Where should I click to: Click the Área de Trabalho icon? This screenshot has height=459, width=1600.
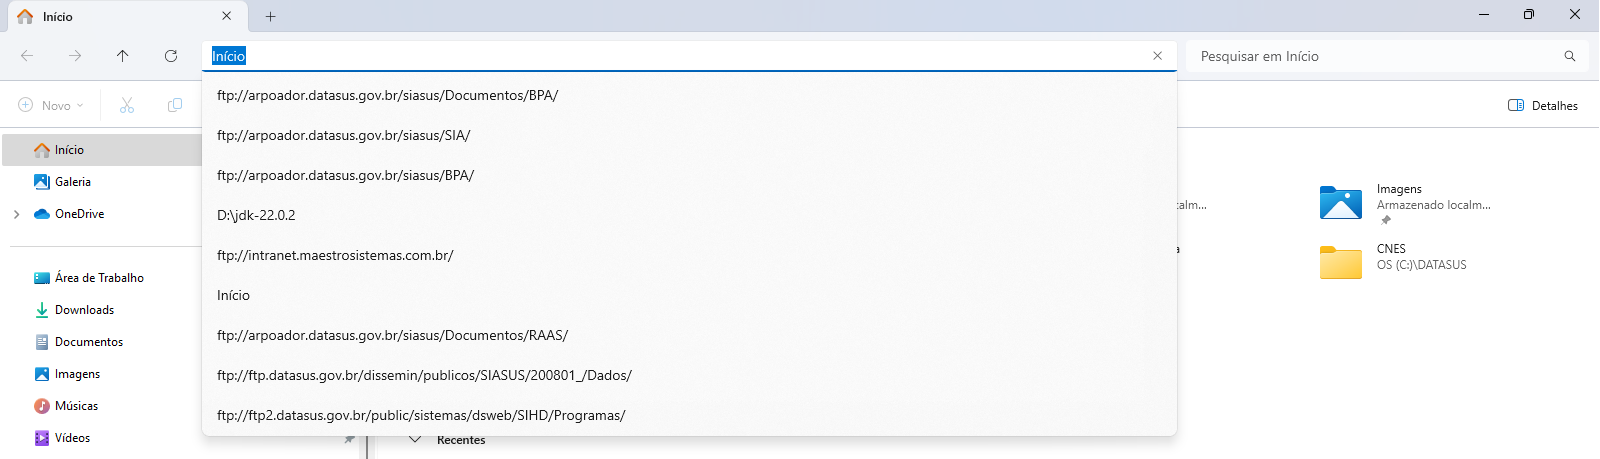click(42, 278)
